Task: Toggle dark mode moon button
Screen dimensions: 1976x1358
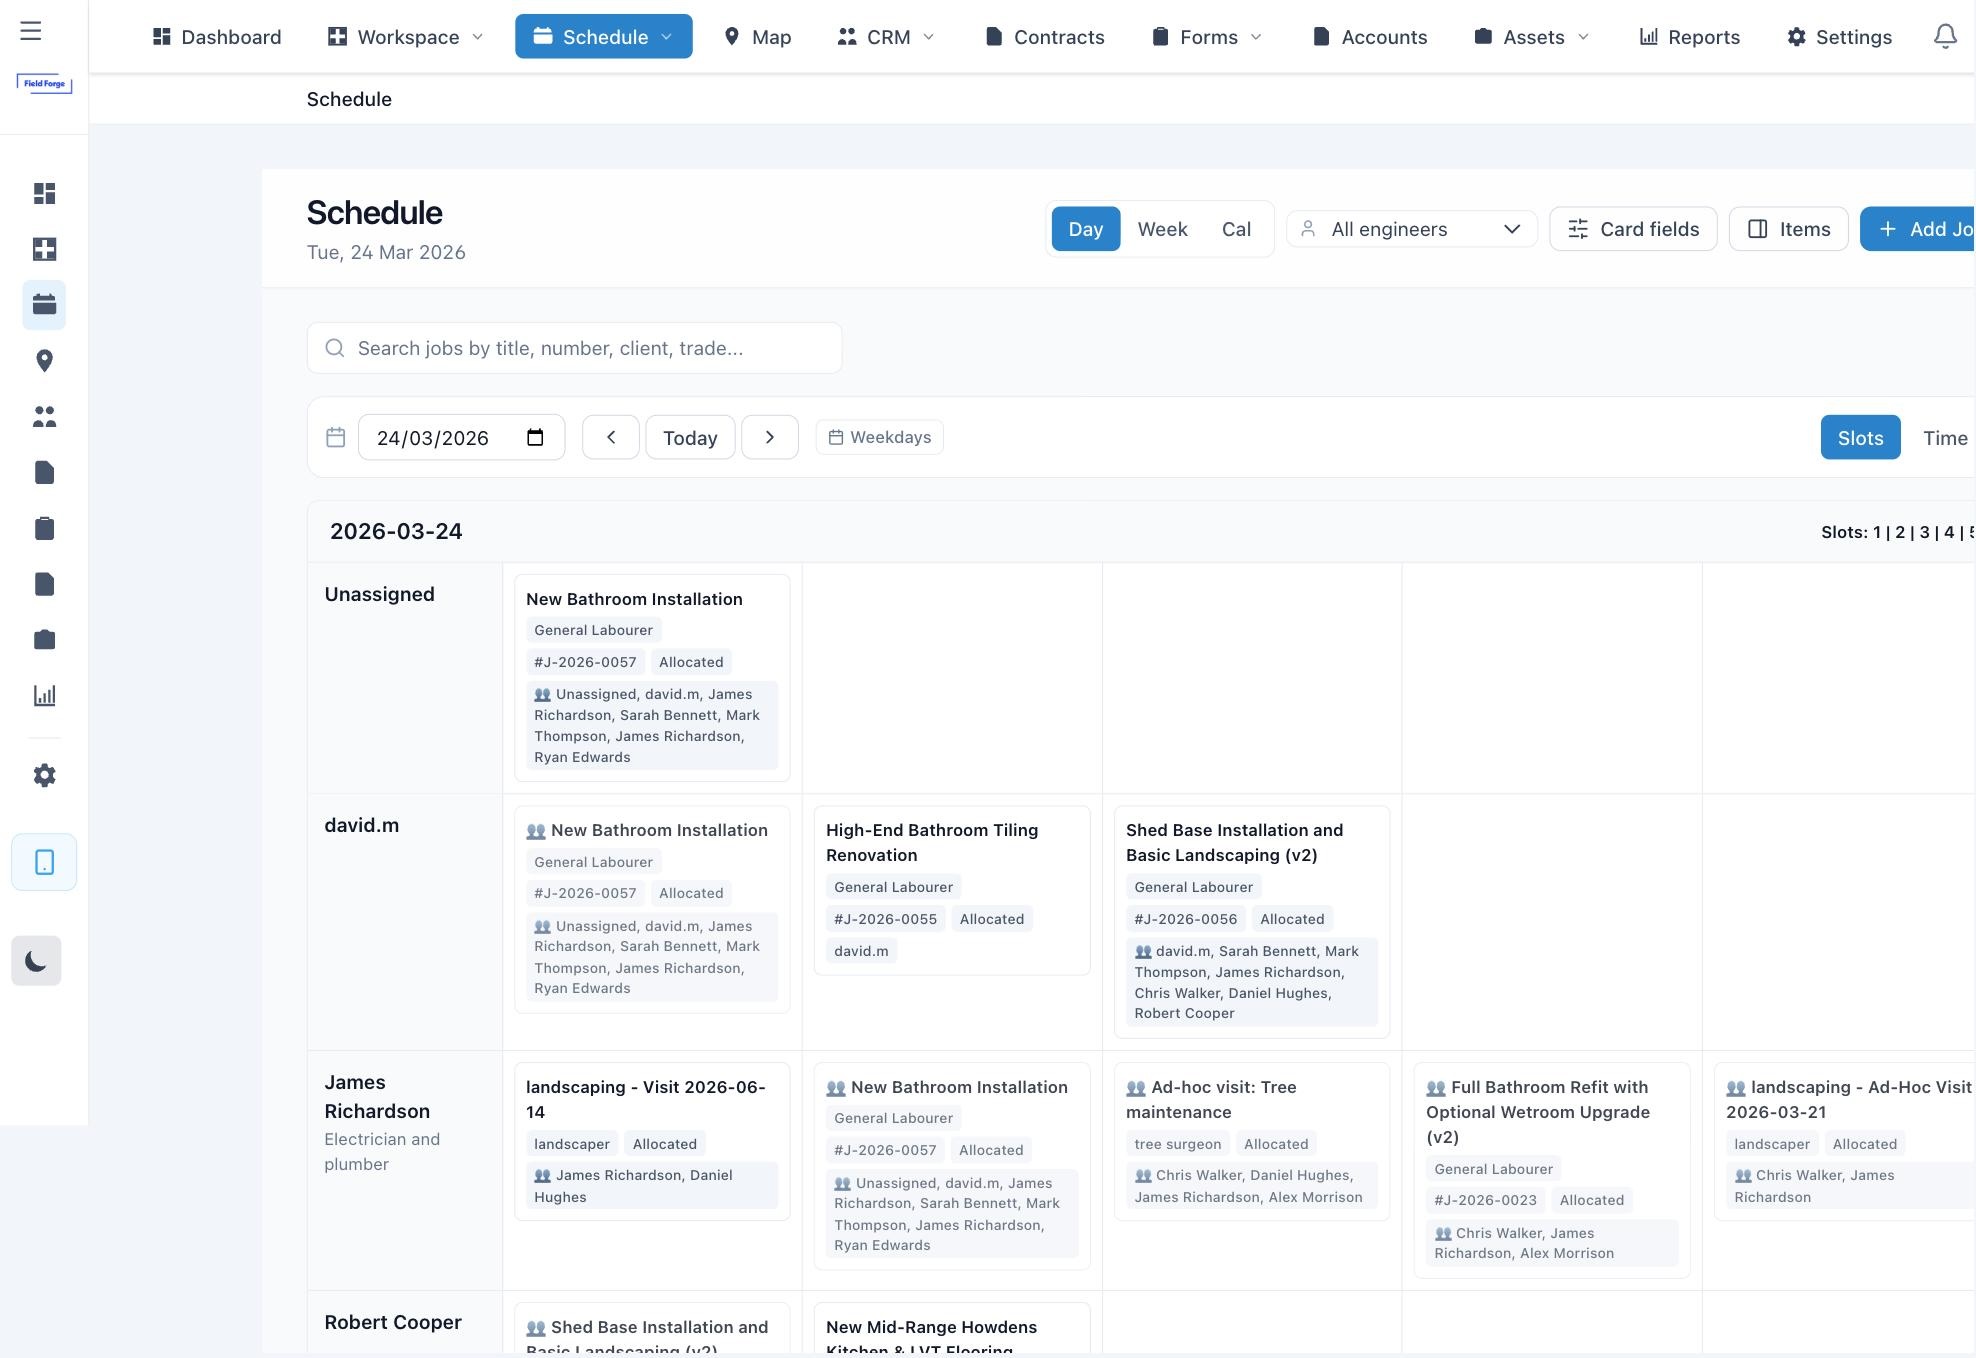Action: 36,961
